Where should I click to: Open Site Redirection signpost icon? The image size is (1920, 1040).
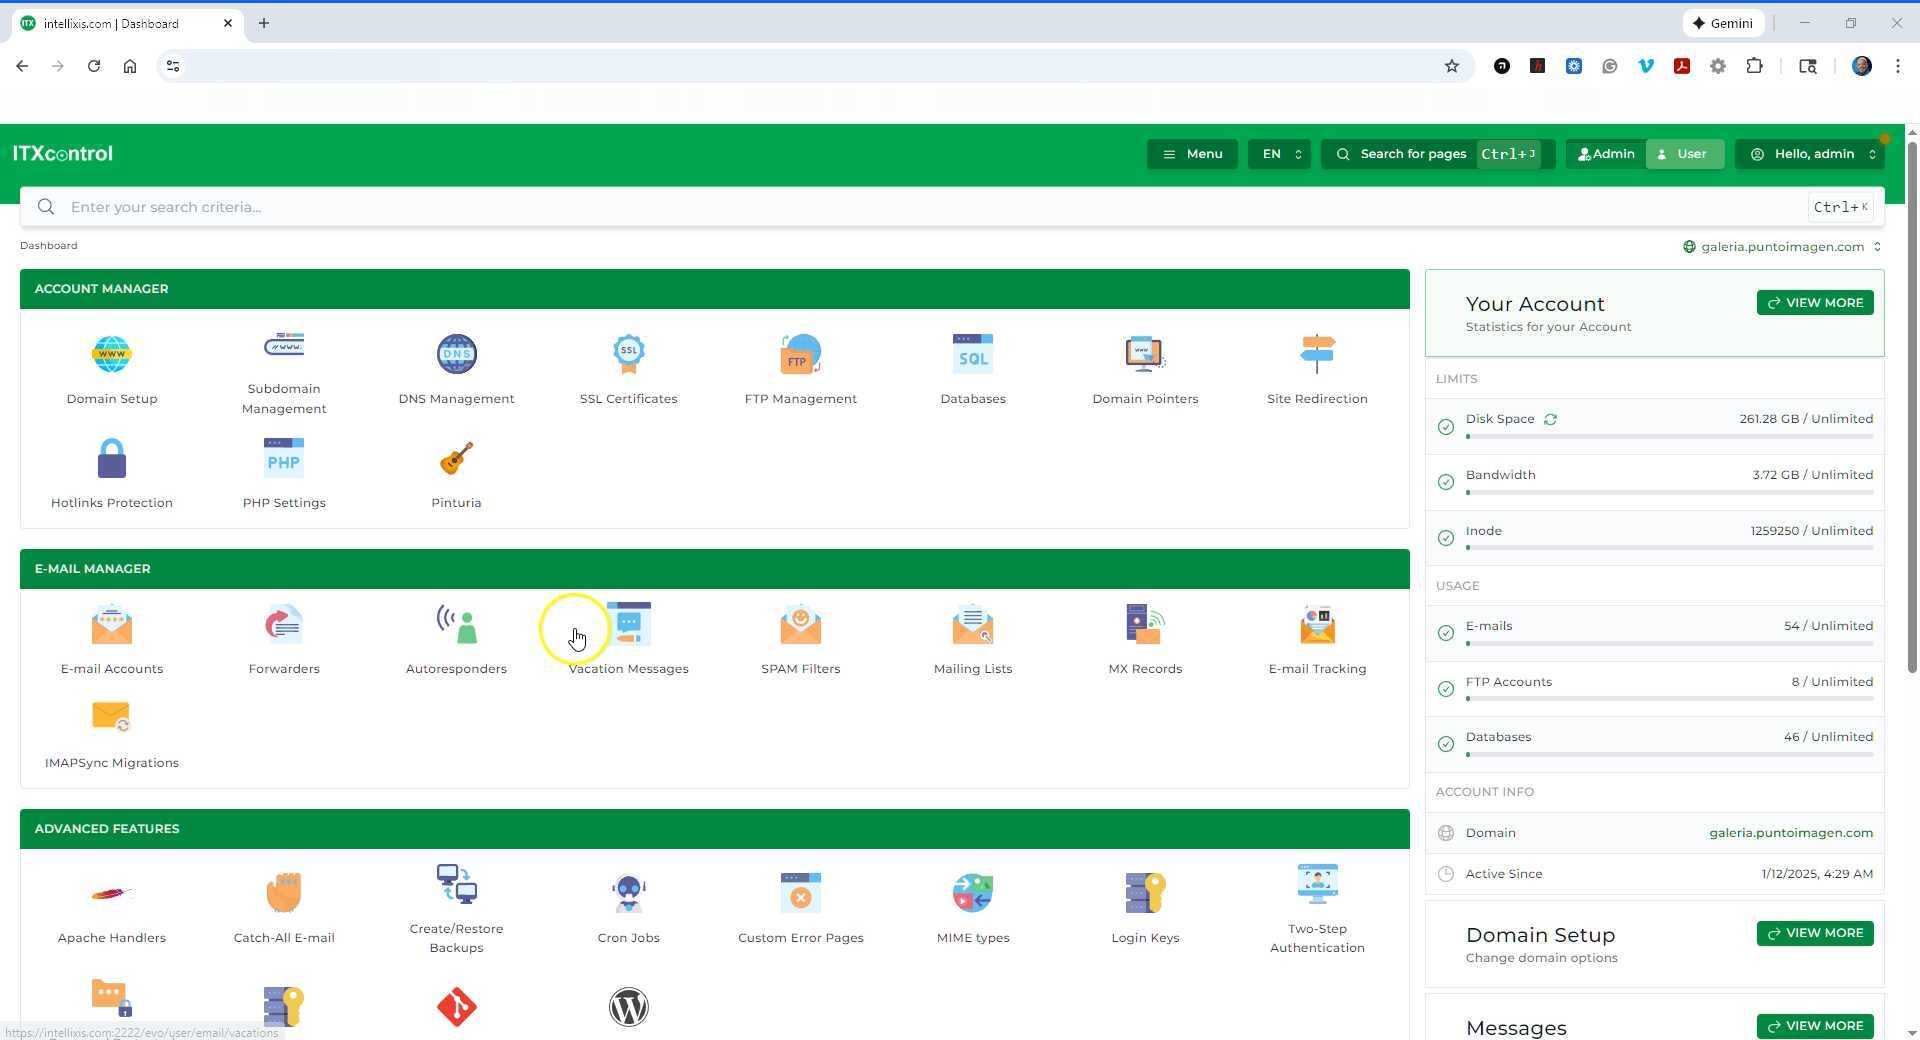click(1317, 354)
